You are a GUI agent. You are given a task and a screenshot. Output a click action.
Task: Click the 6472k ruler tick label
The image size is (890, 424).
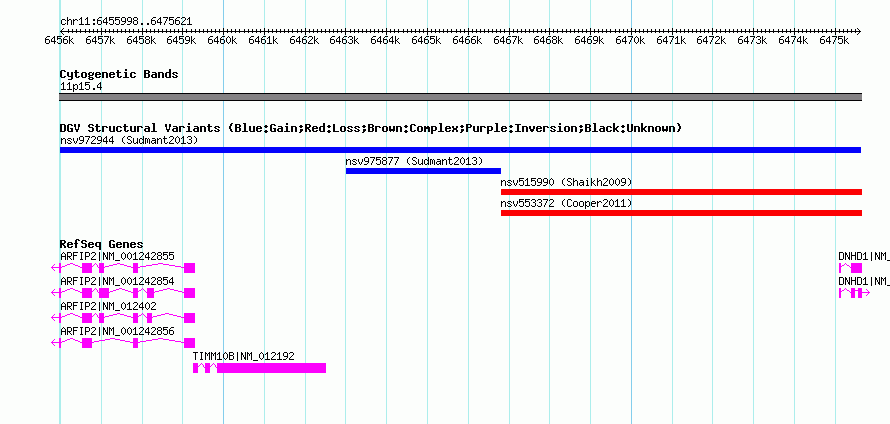712,41
